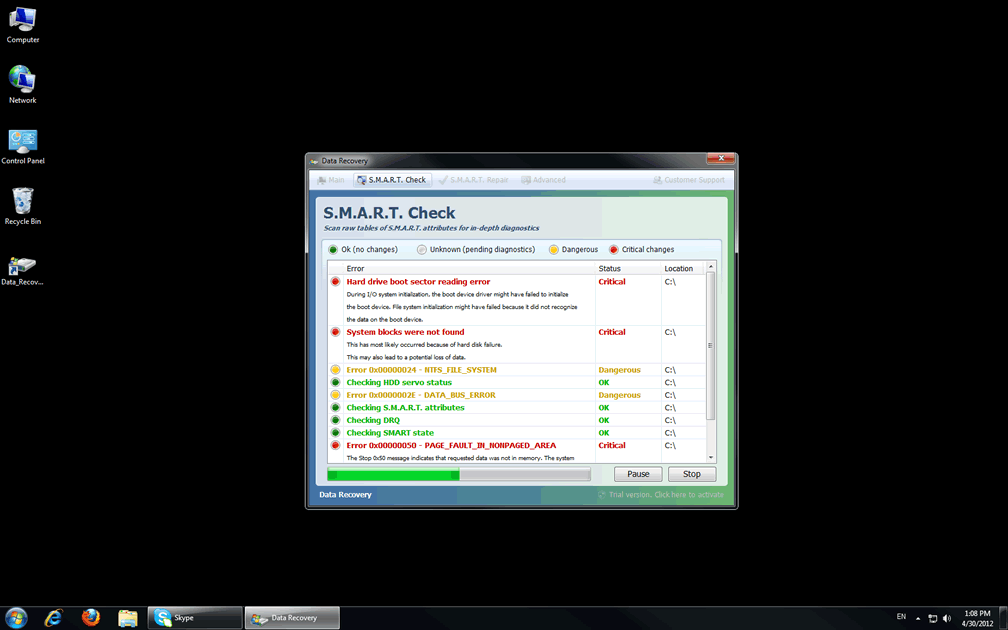
Task: Show hidden system tray icons arrow
Action: pyautogui.click(x=918, y=618)
